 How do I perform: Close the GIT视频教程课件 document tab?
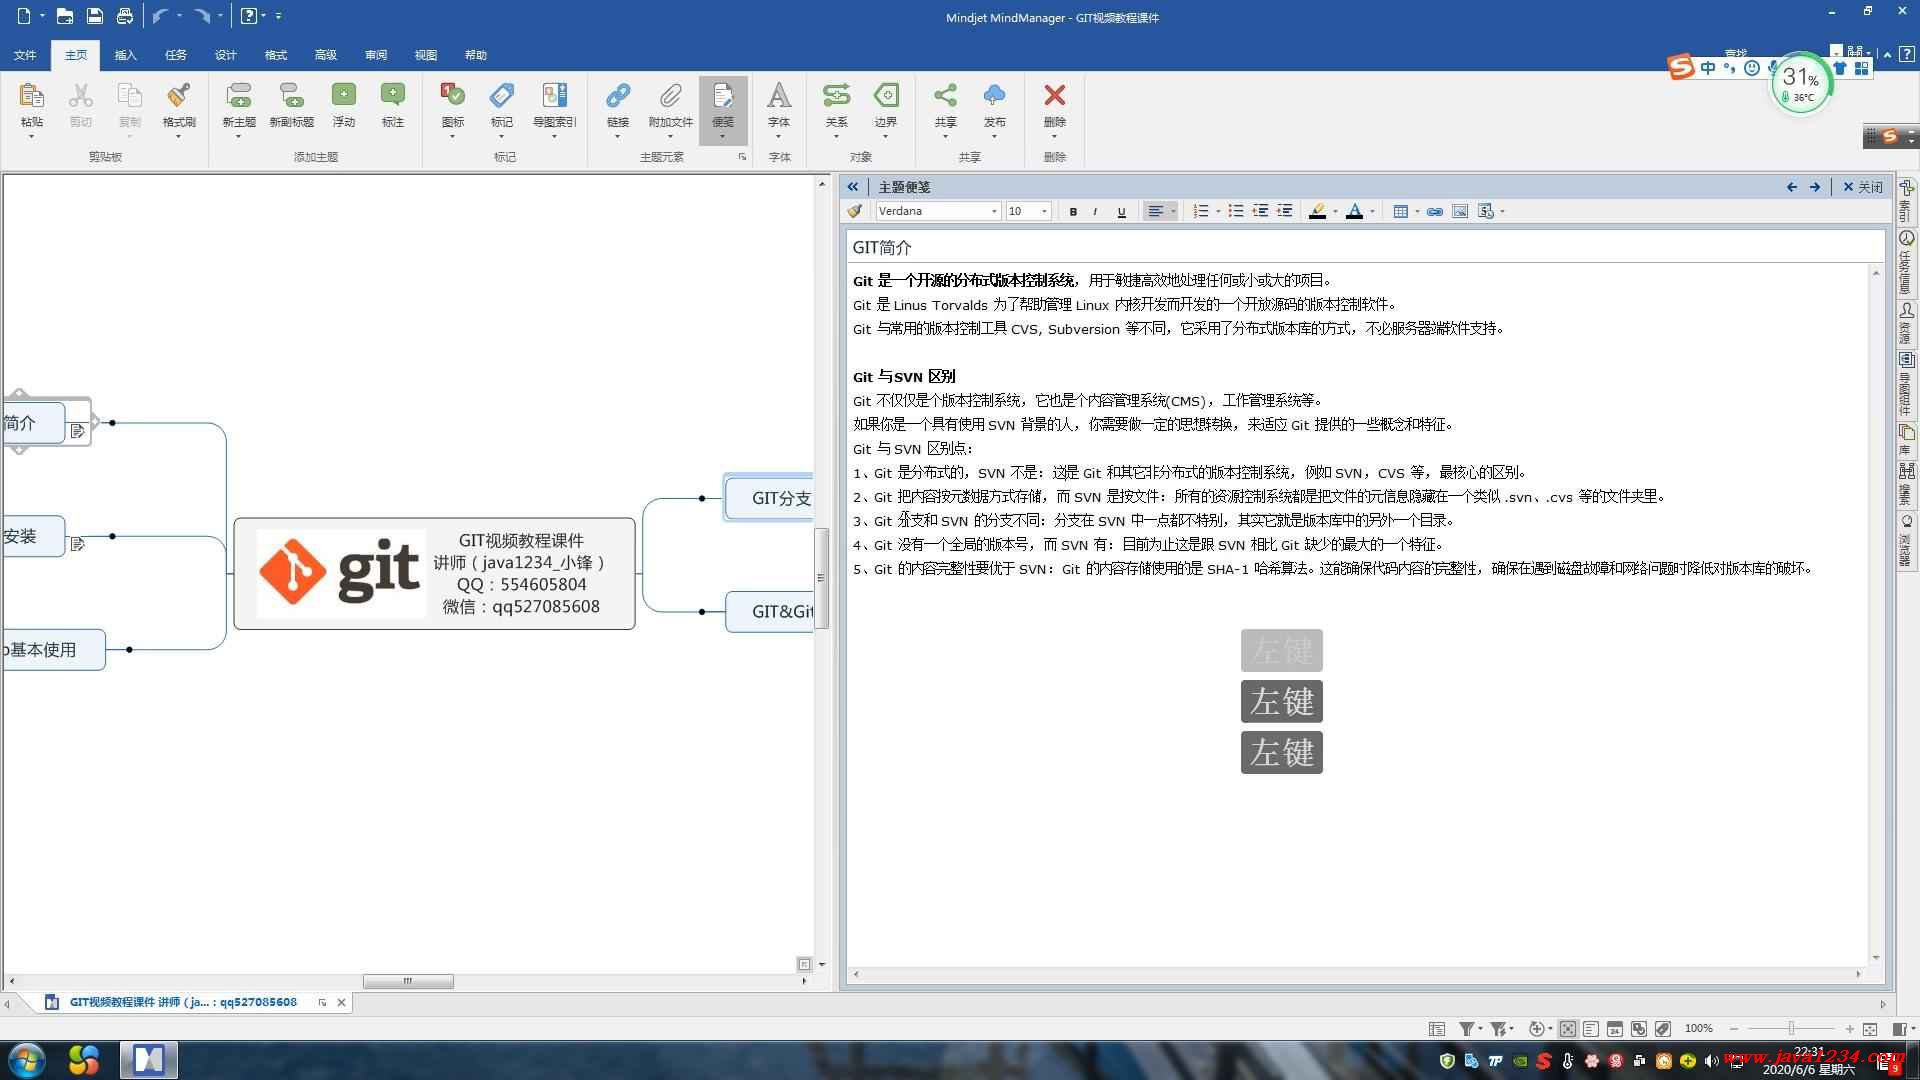pos(341,1002)
